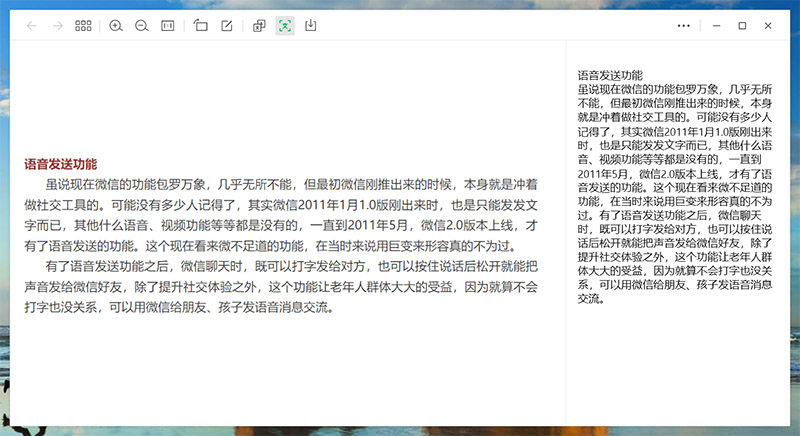Click image line starting 有了语音发送的功能。这个现在
The width and height of the screenshot is (800, 436).
[272, 246]
